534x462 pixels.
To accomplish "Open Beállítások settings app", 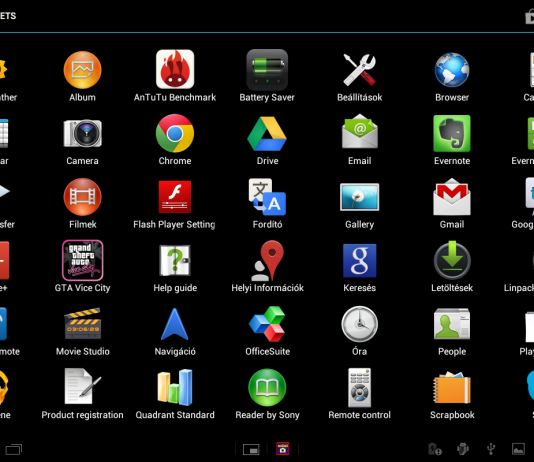I will click(x=360, y=69).
